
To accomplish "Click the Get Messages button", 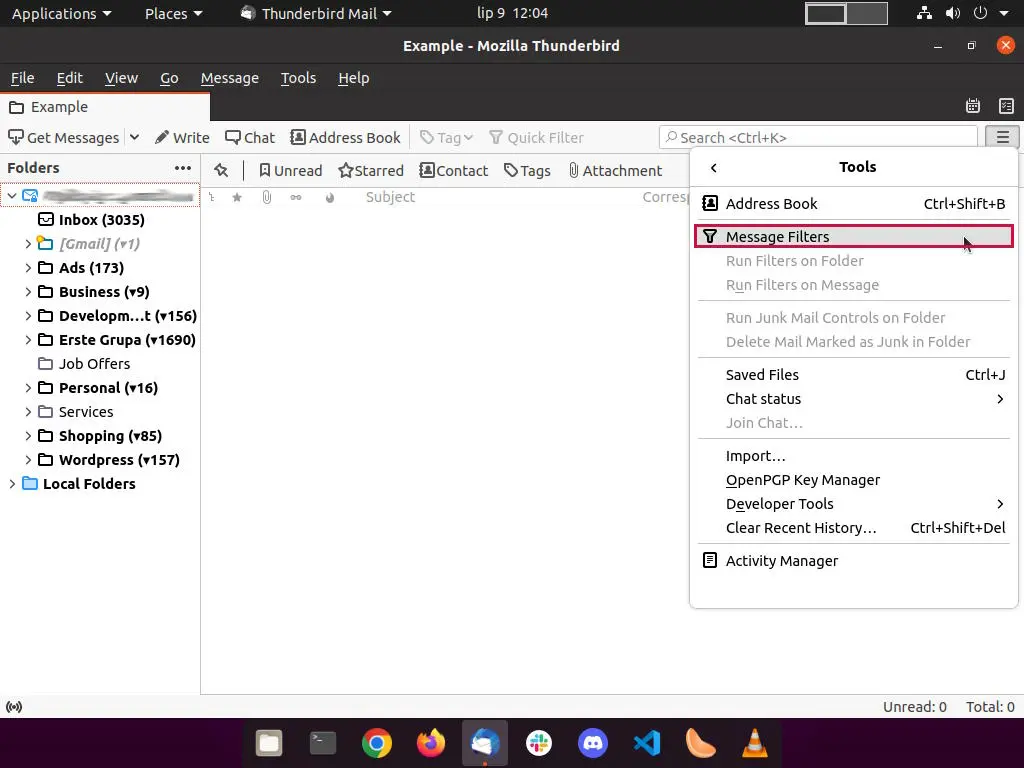I will click(63, 138).
